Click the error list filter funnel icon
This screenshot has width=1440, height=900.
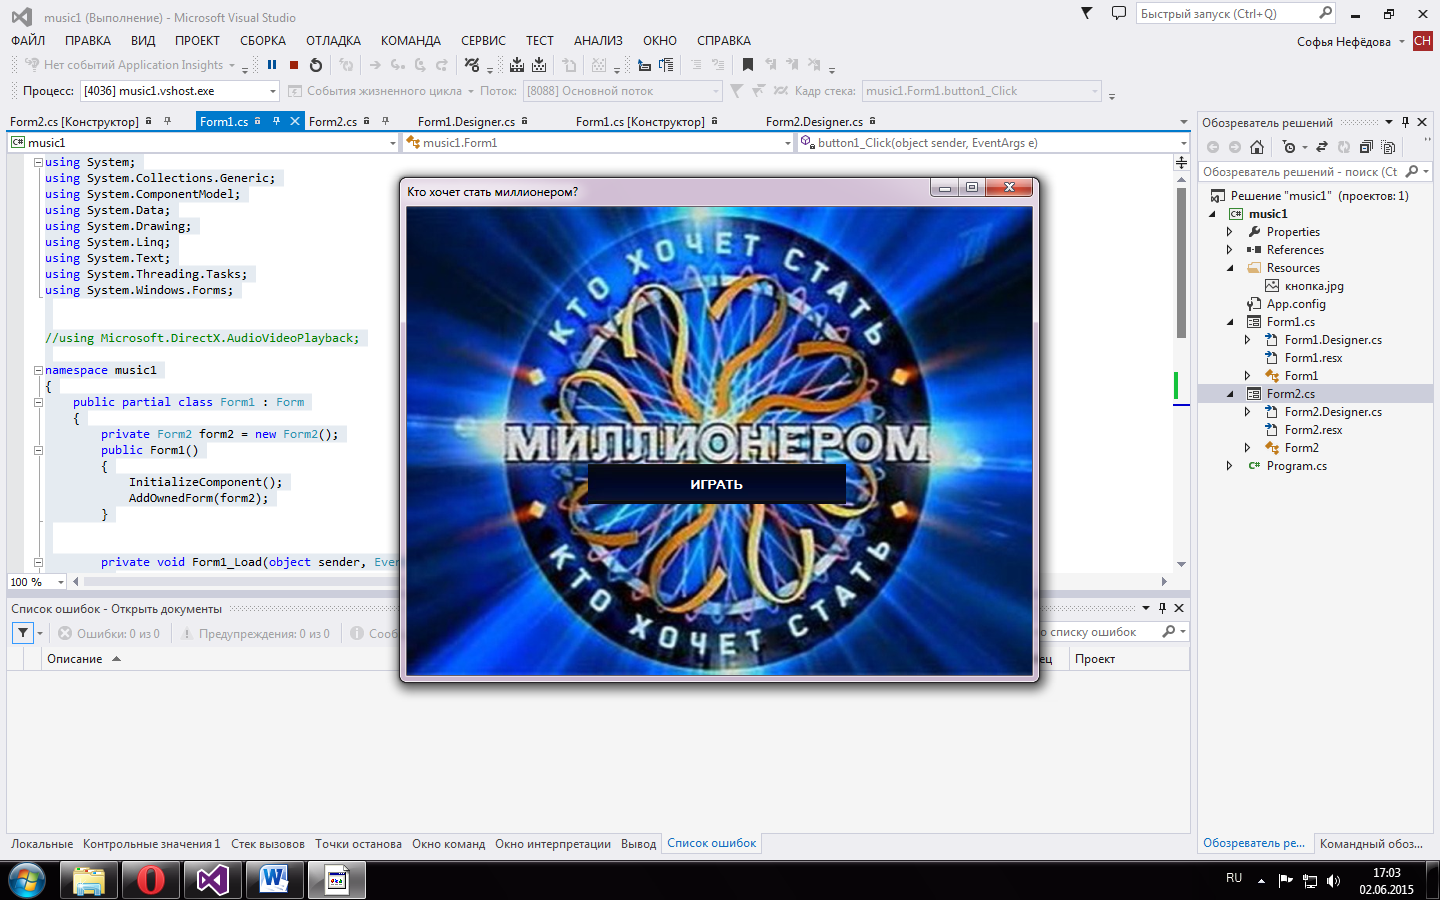click(23, 633)
